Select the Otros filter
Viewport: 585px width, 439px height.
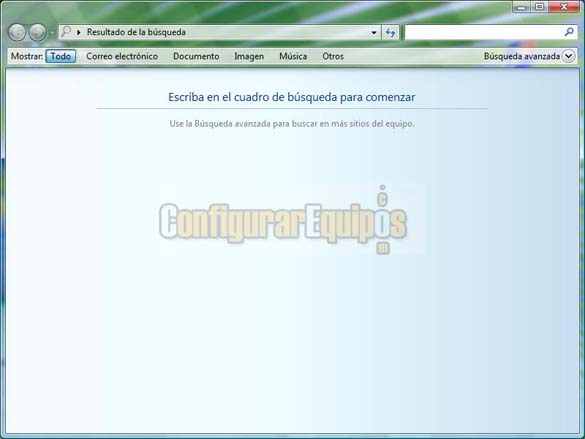click(x=333, y=56)
